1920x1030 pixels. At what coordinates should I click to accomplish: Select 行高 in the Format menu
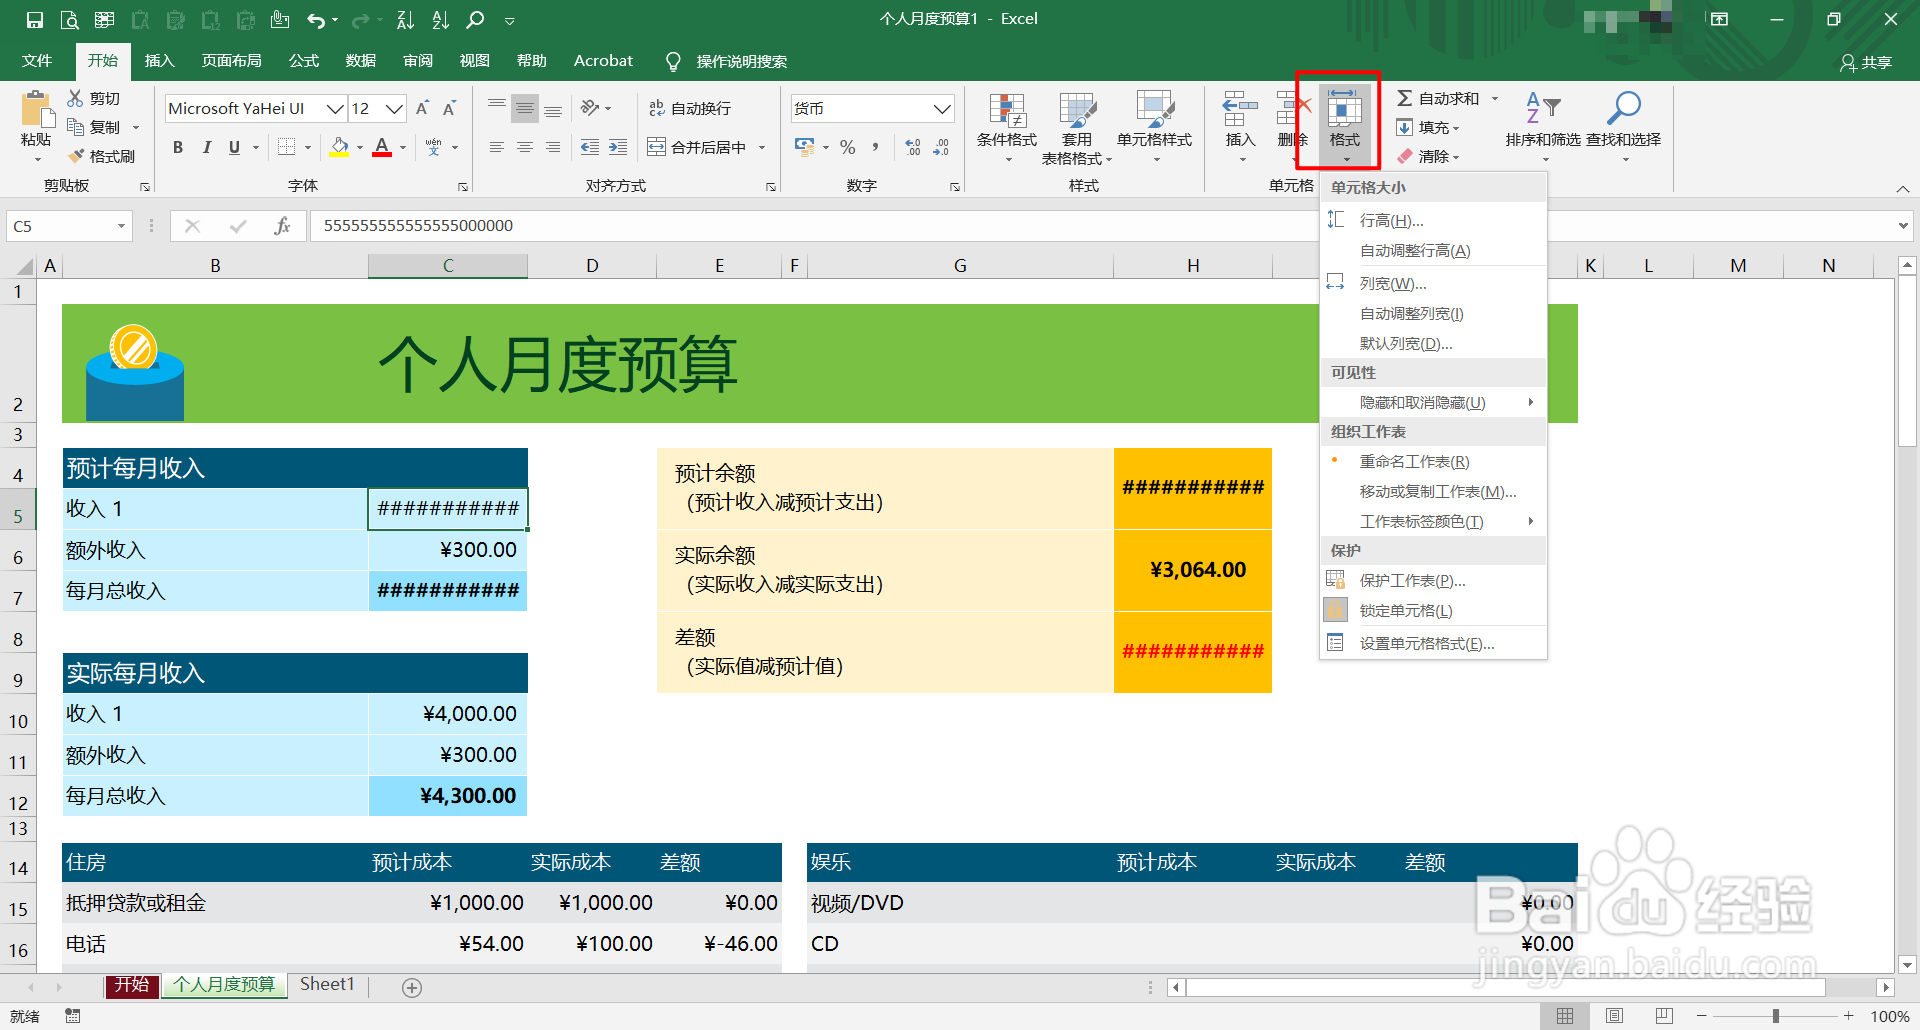tap(1392, 219)
